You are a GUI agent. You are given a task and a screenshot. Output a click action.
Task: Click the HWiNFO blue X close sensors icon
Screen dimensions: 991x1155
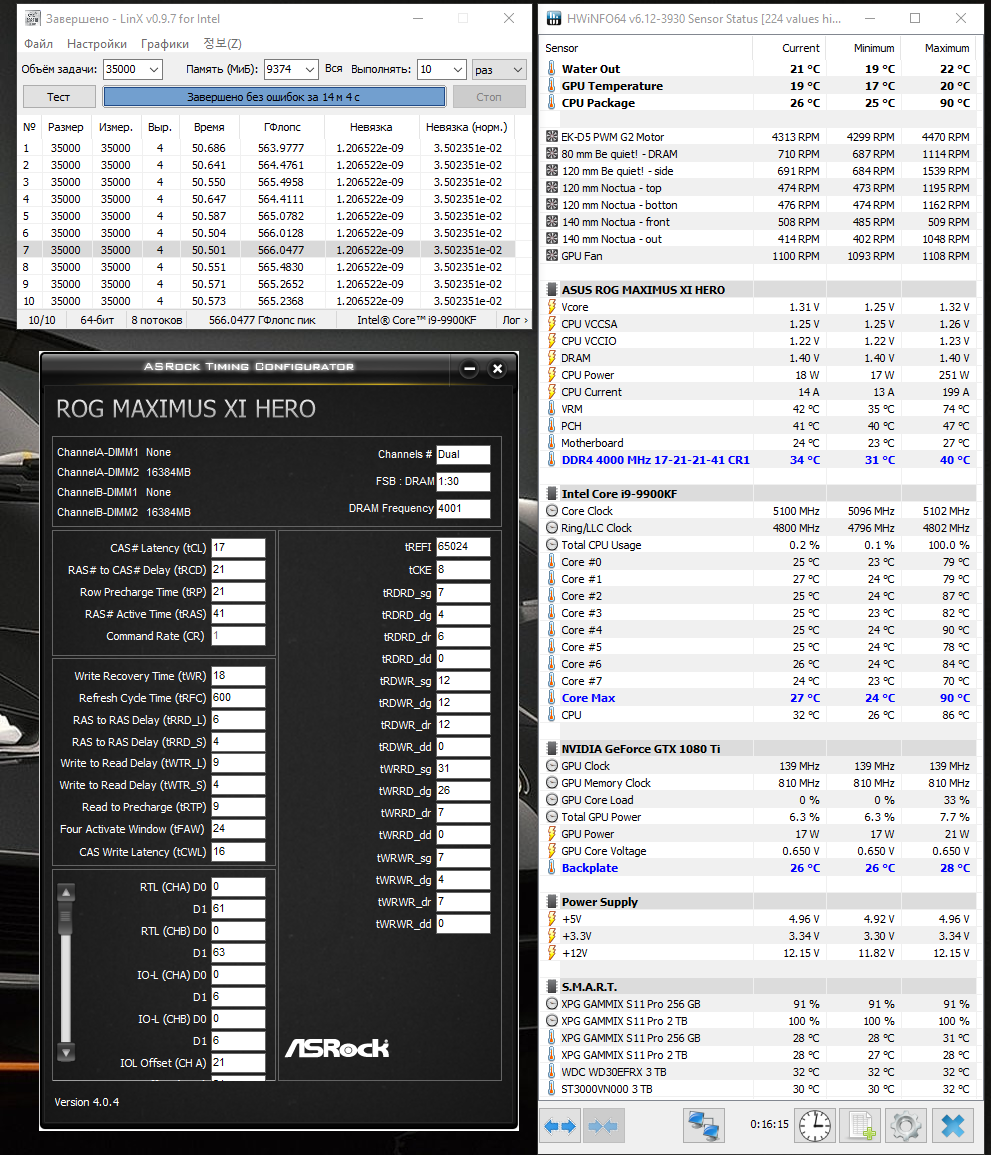[x=953, y=1126]
